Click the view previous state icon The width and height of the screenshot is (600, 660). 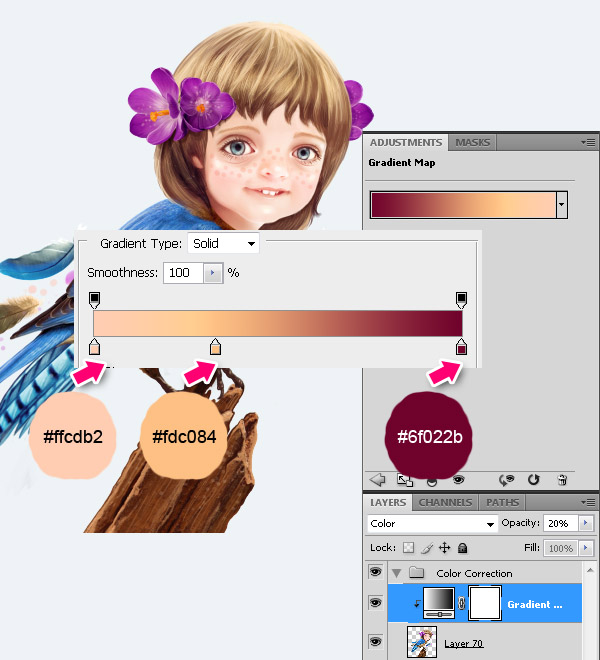[x=506, y=479]
